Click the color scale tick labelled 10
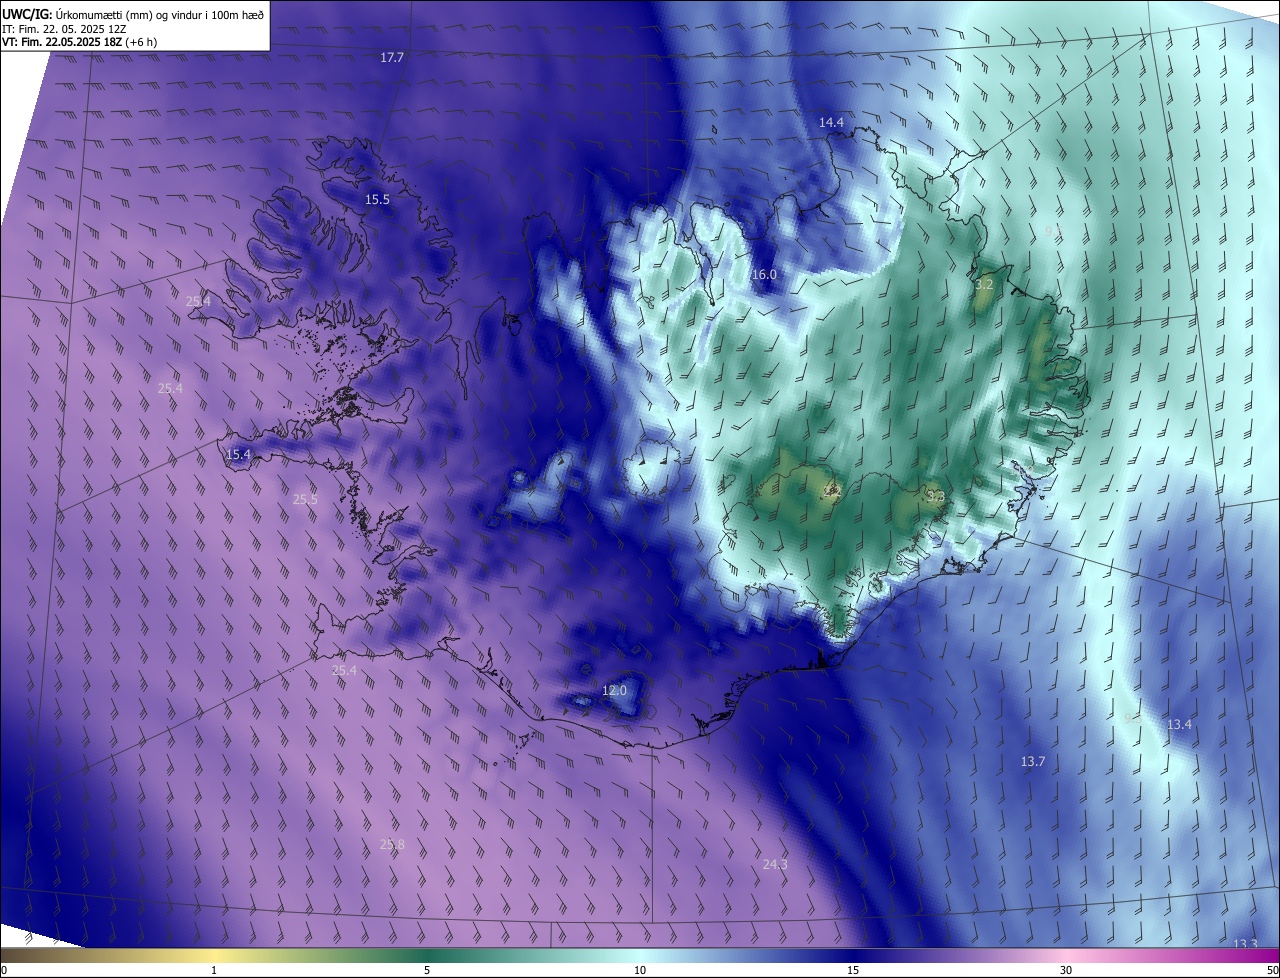 pyautogui.click(x=640, y=970)
